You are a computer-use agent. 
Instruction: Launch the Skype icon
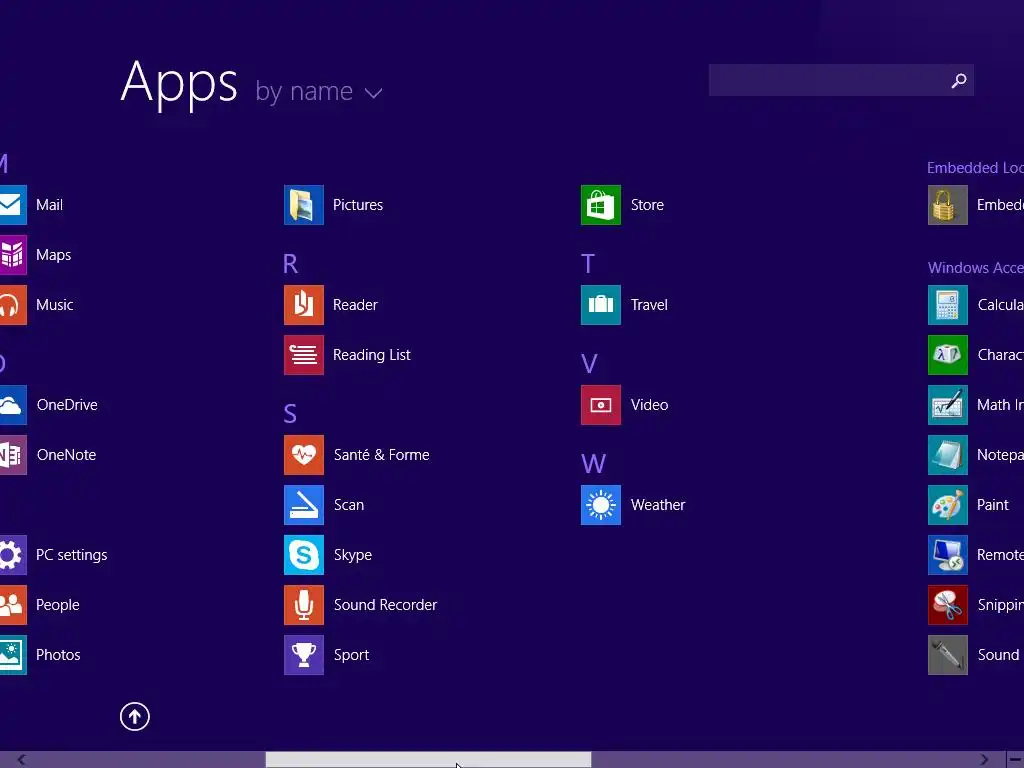click(304, 555)
